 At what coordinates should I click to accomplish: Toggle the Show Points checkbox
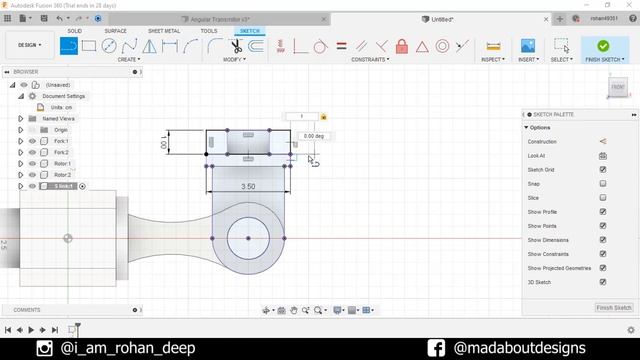pos(603,226)
